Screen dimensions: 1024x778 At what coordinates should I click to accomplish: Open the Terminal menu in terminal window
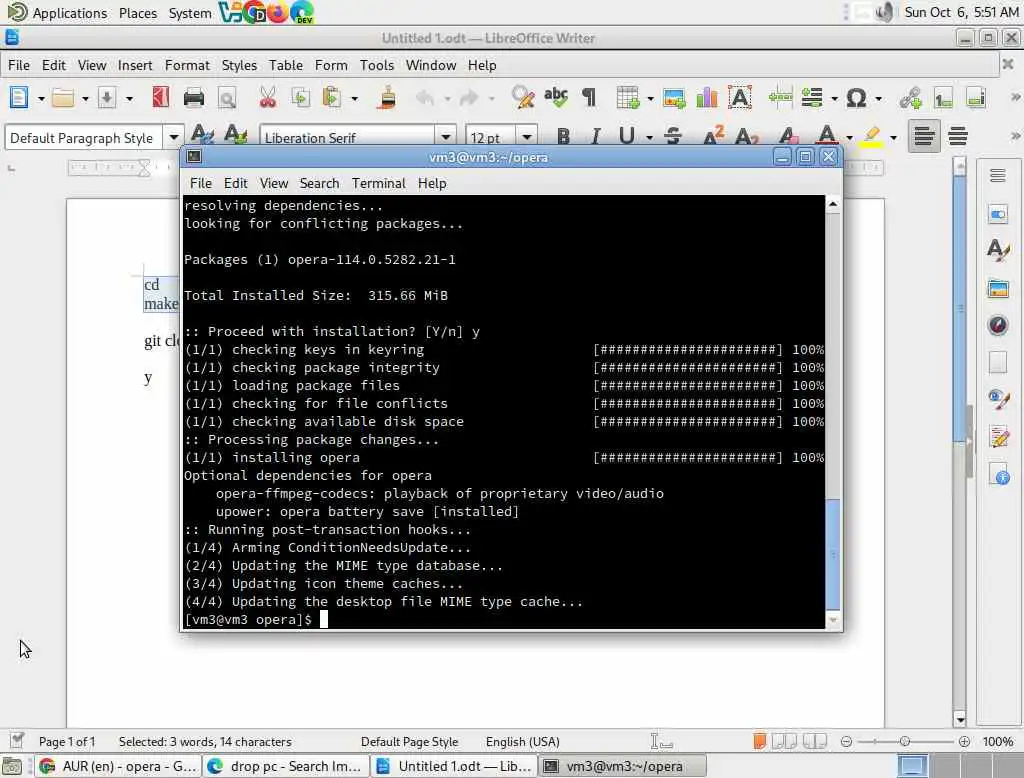379,184
